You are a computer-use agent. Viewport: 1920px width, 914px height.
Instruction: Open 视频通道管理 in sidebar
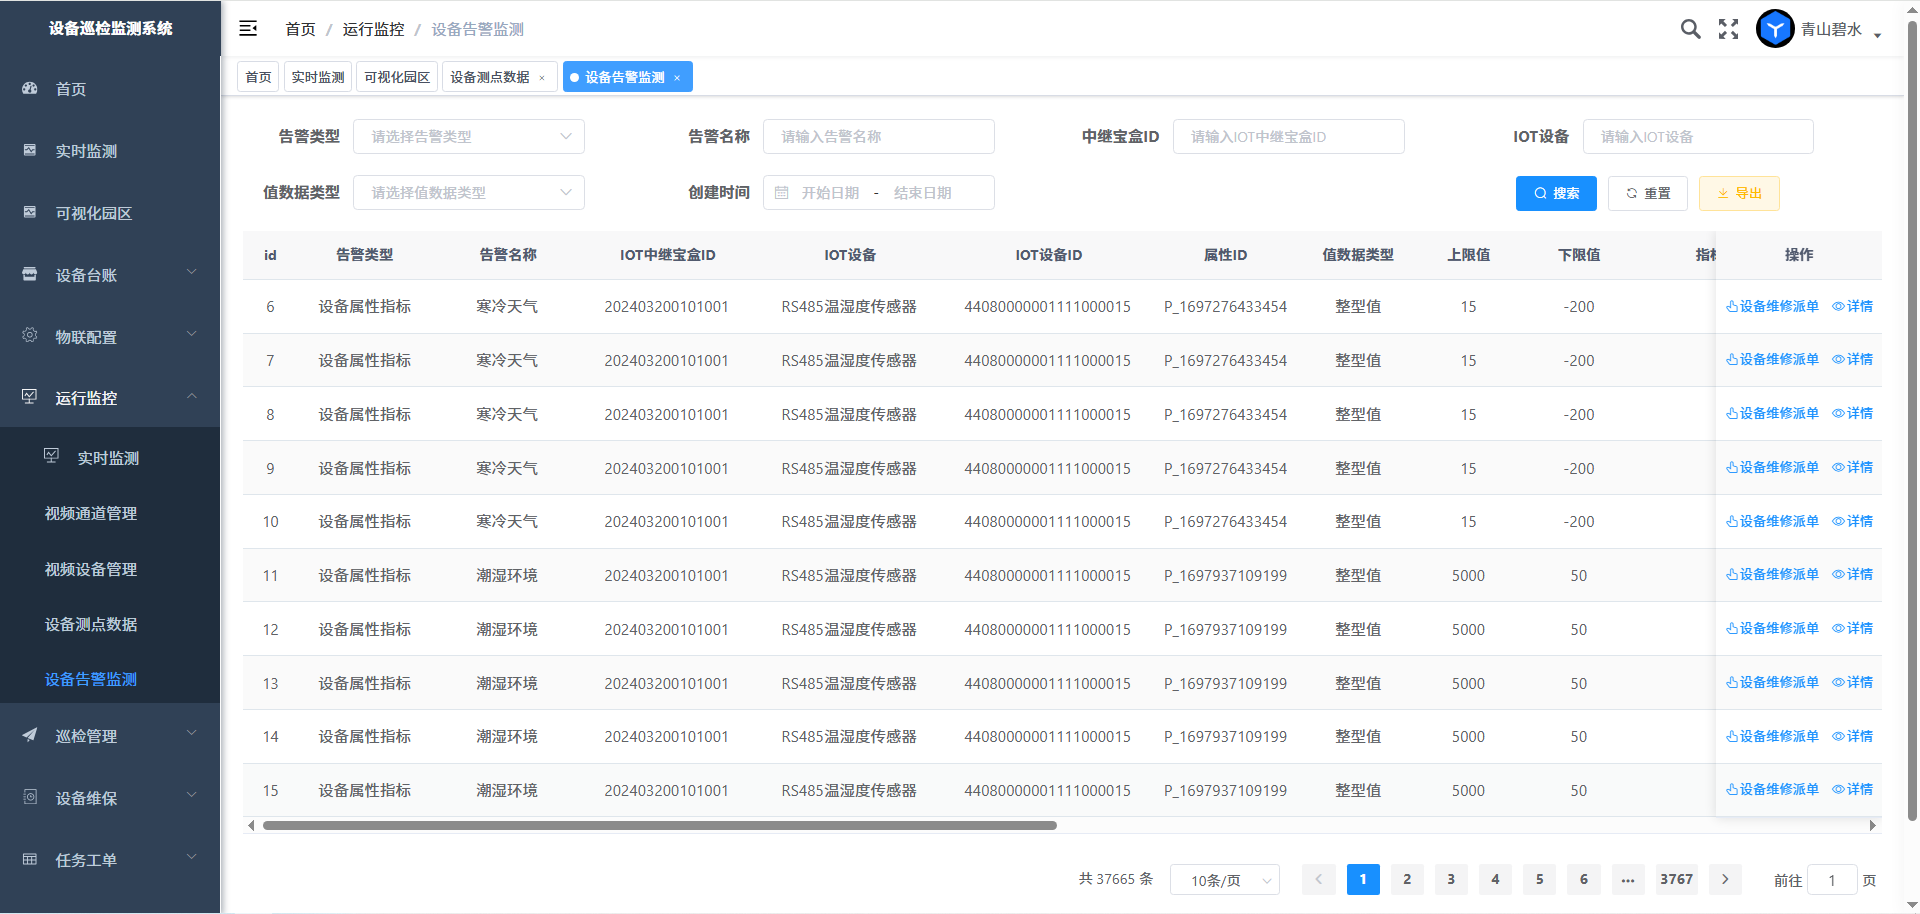(91, 513)
